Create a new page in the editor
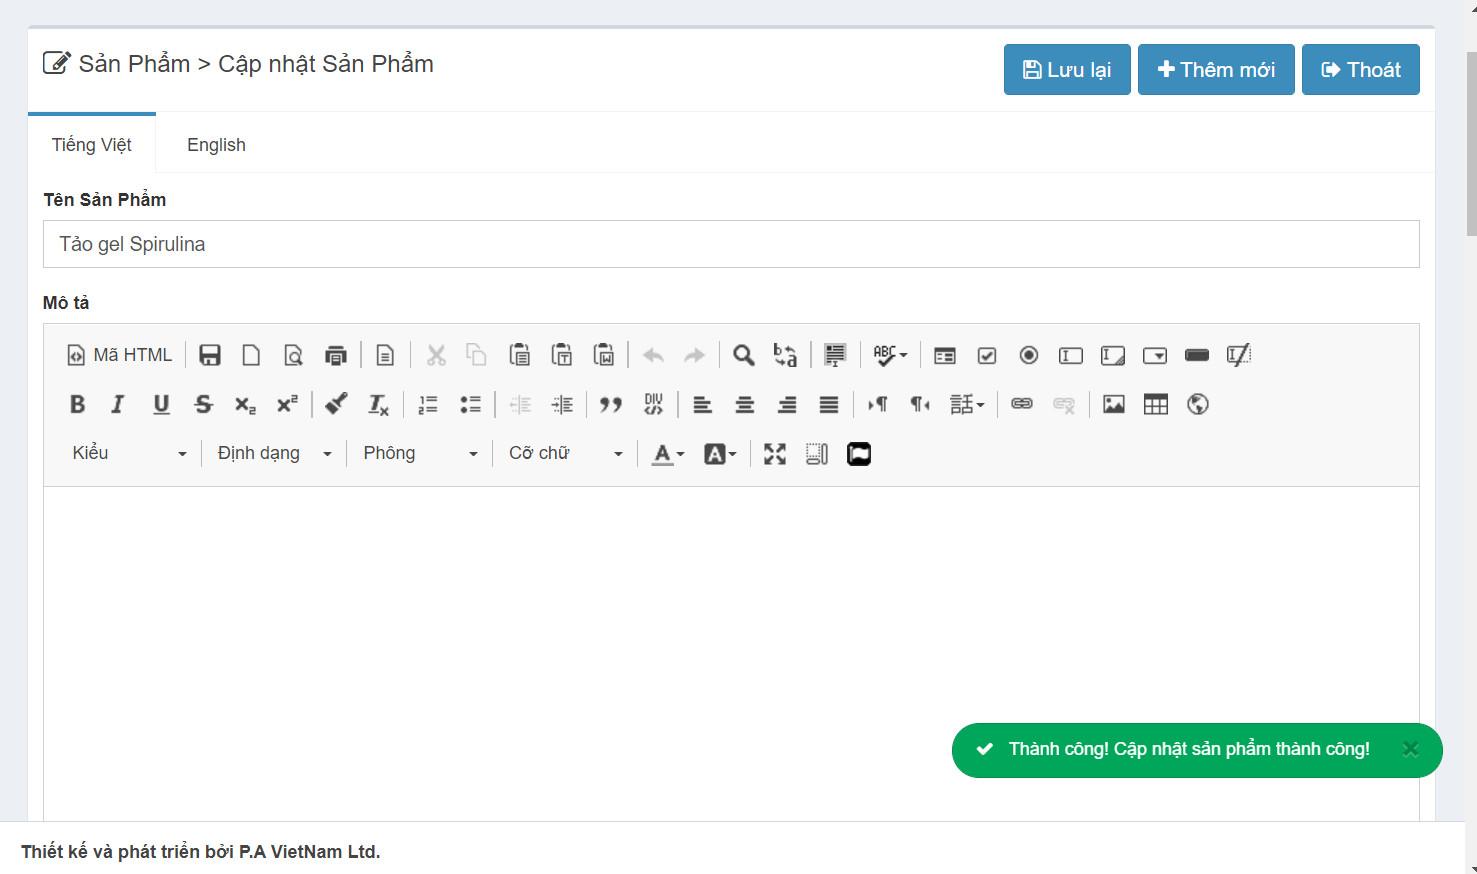 (251, 355)
